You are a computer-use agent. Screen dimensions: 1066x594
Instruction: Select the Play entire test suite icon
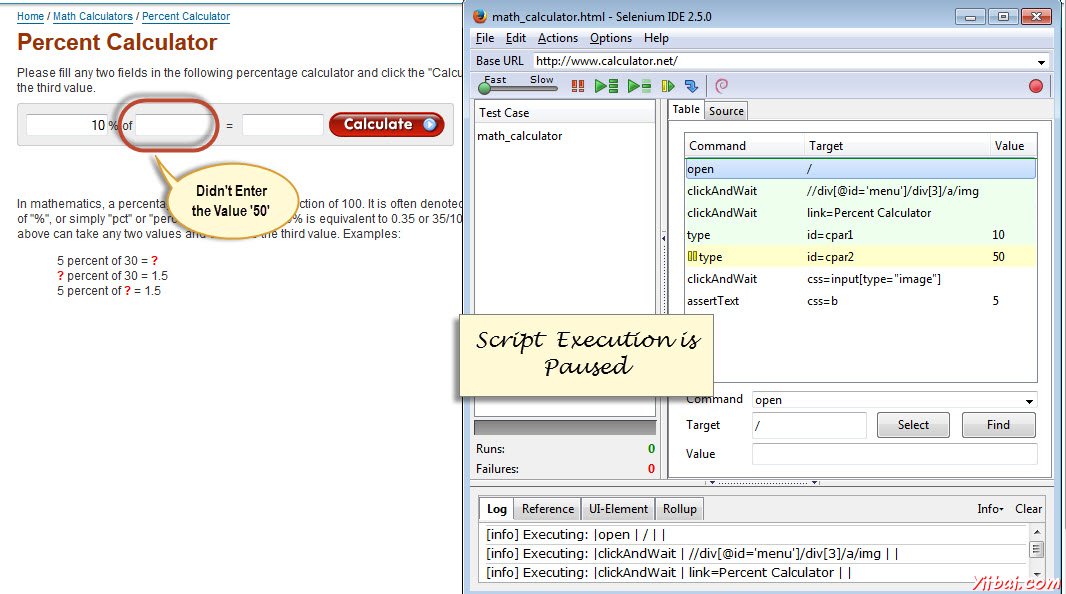[x=606, y=87]
